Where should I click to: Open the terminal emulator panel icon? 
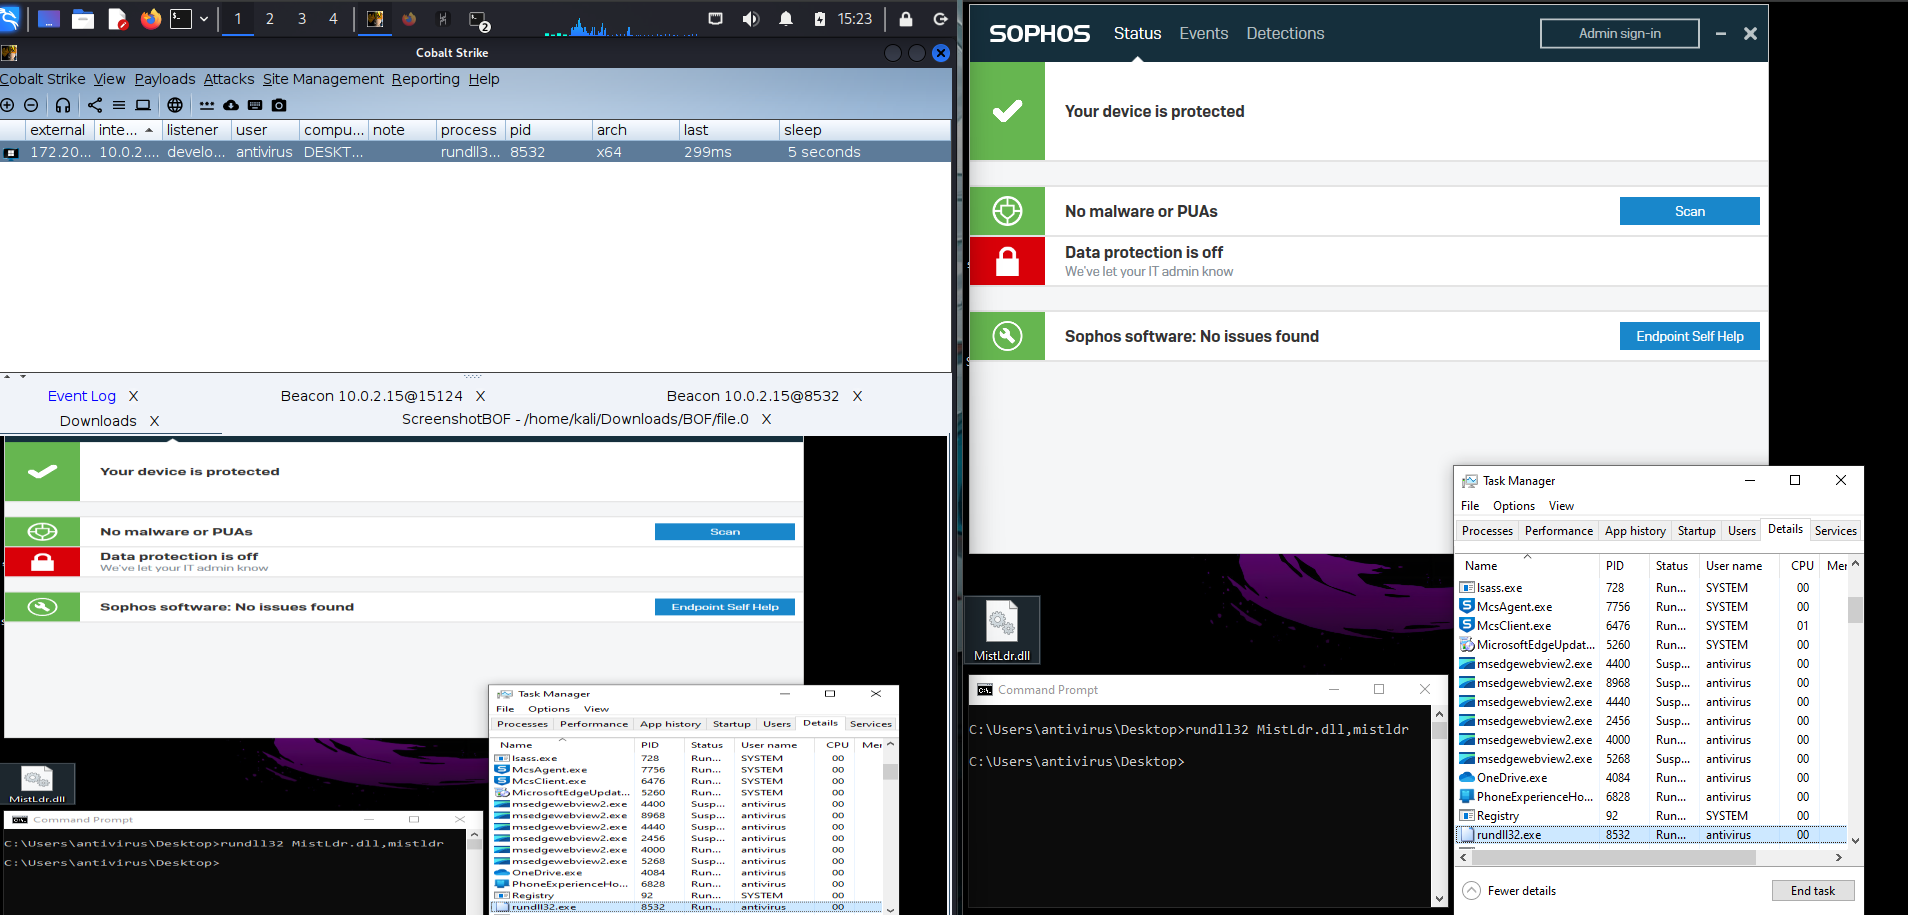180,18
